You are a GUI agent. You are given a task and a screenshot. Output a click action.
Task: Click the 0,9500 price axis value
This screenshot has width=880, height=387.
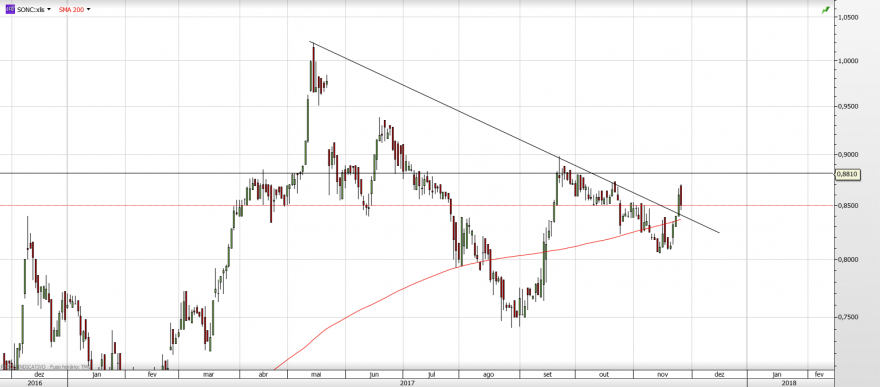point(847,106)
